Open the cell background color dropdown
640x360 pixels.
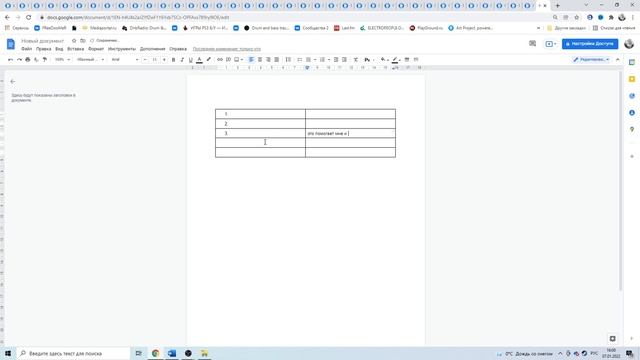(x=384, y=60)
